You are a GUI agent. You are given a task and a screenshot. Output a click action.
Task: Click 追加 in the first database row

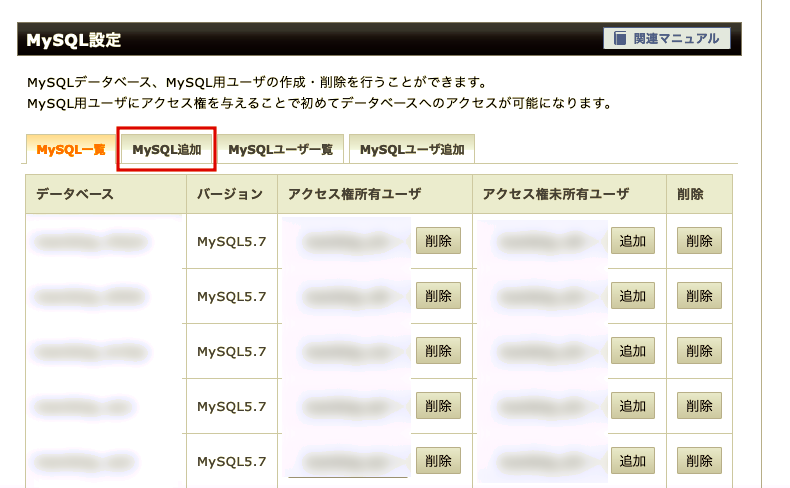(x=633, y=241)
